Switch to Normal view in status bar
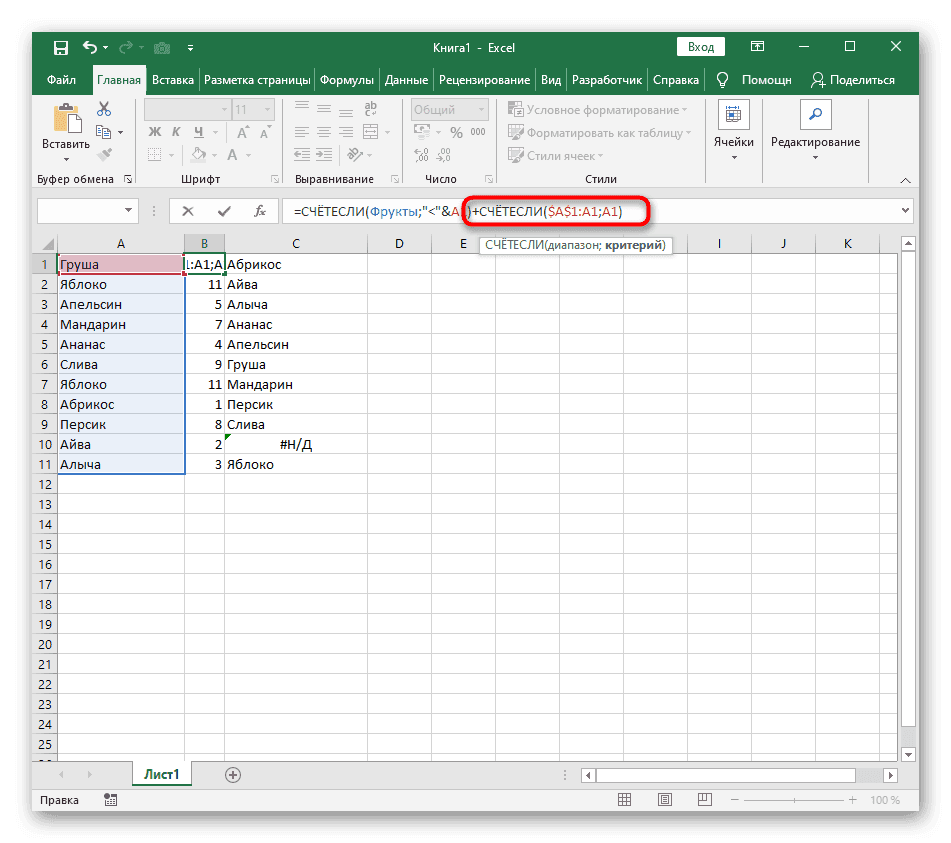 (x=622, y=801)
